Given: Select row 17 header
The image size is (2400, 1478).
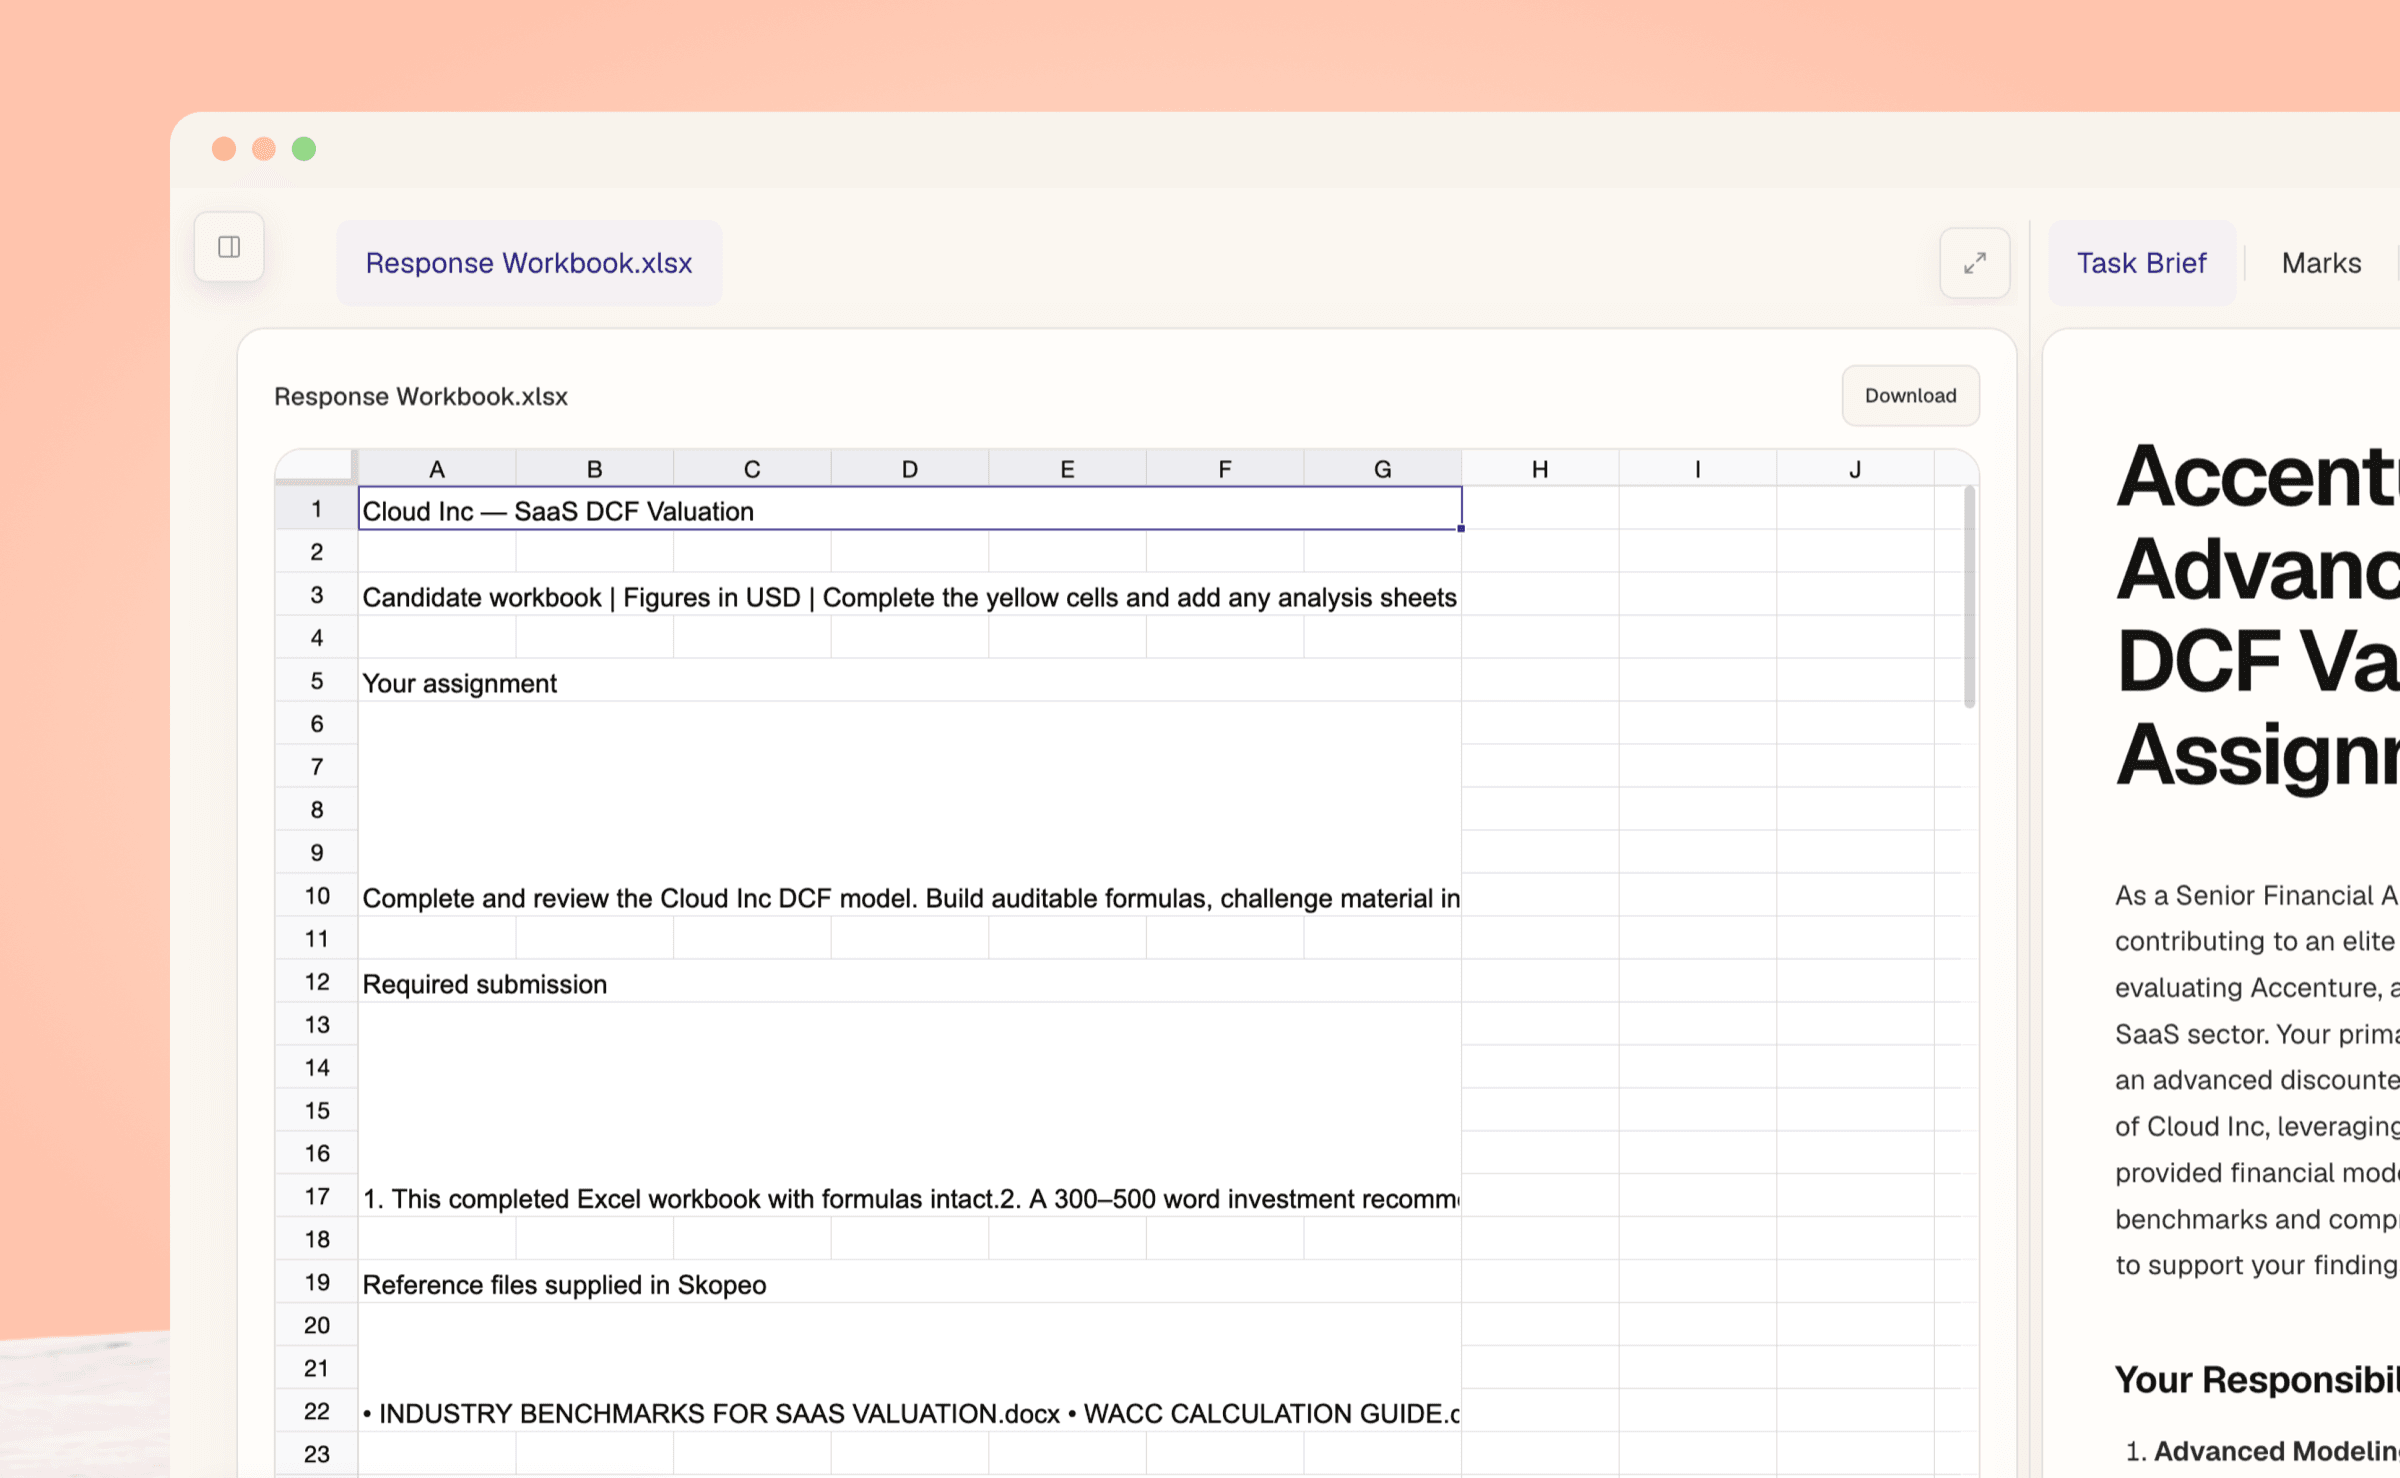Looking at the screenshot, I should (316, 1196).
